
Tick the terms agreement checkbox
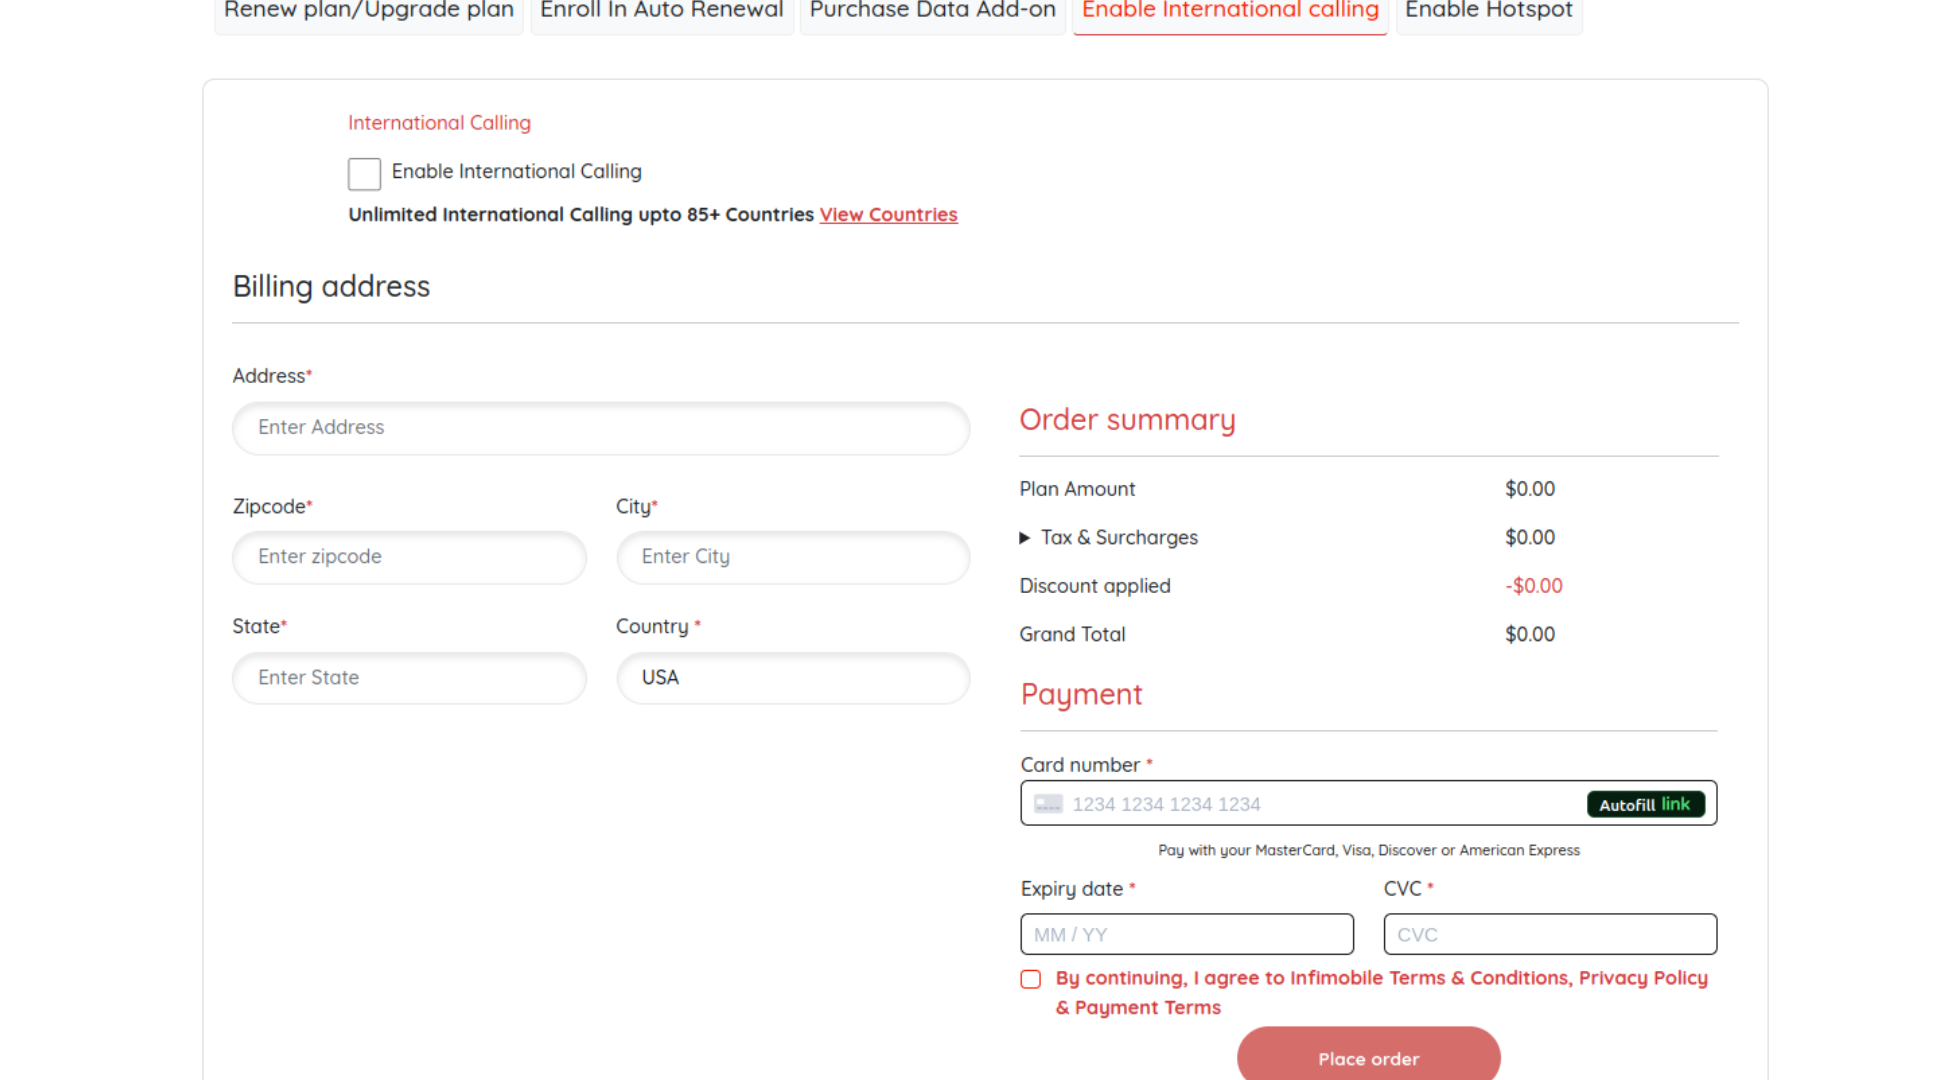[1031, 979]
